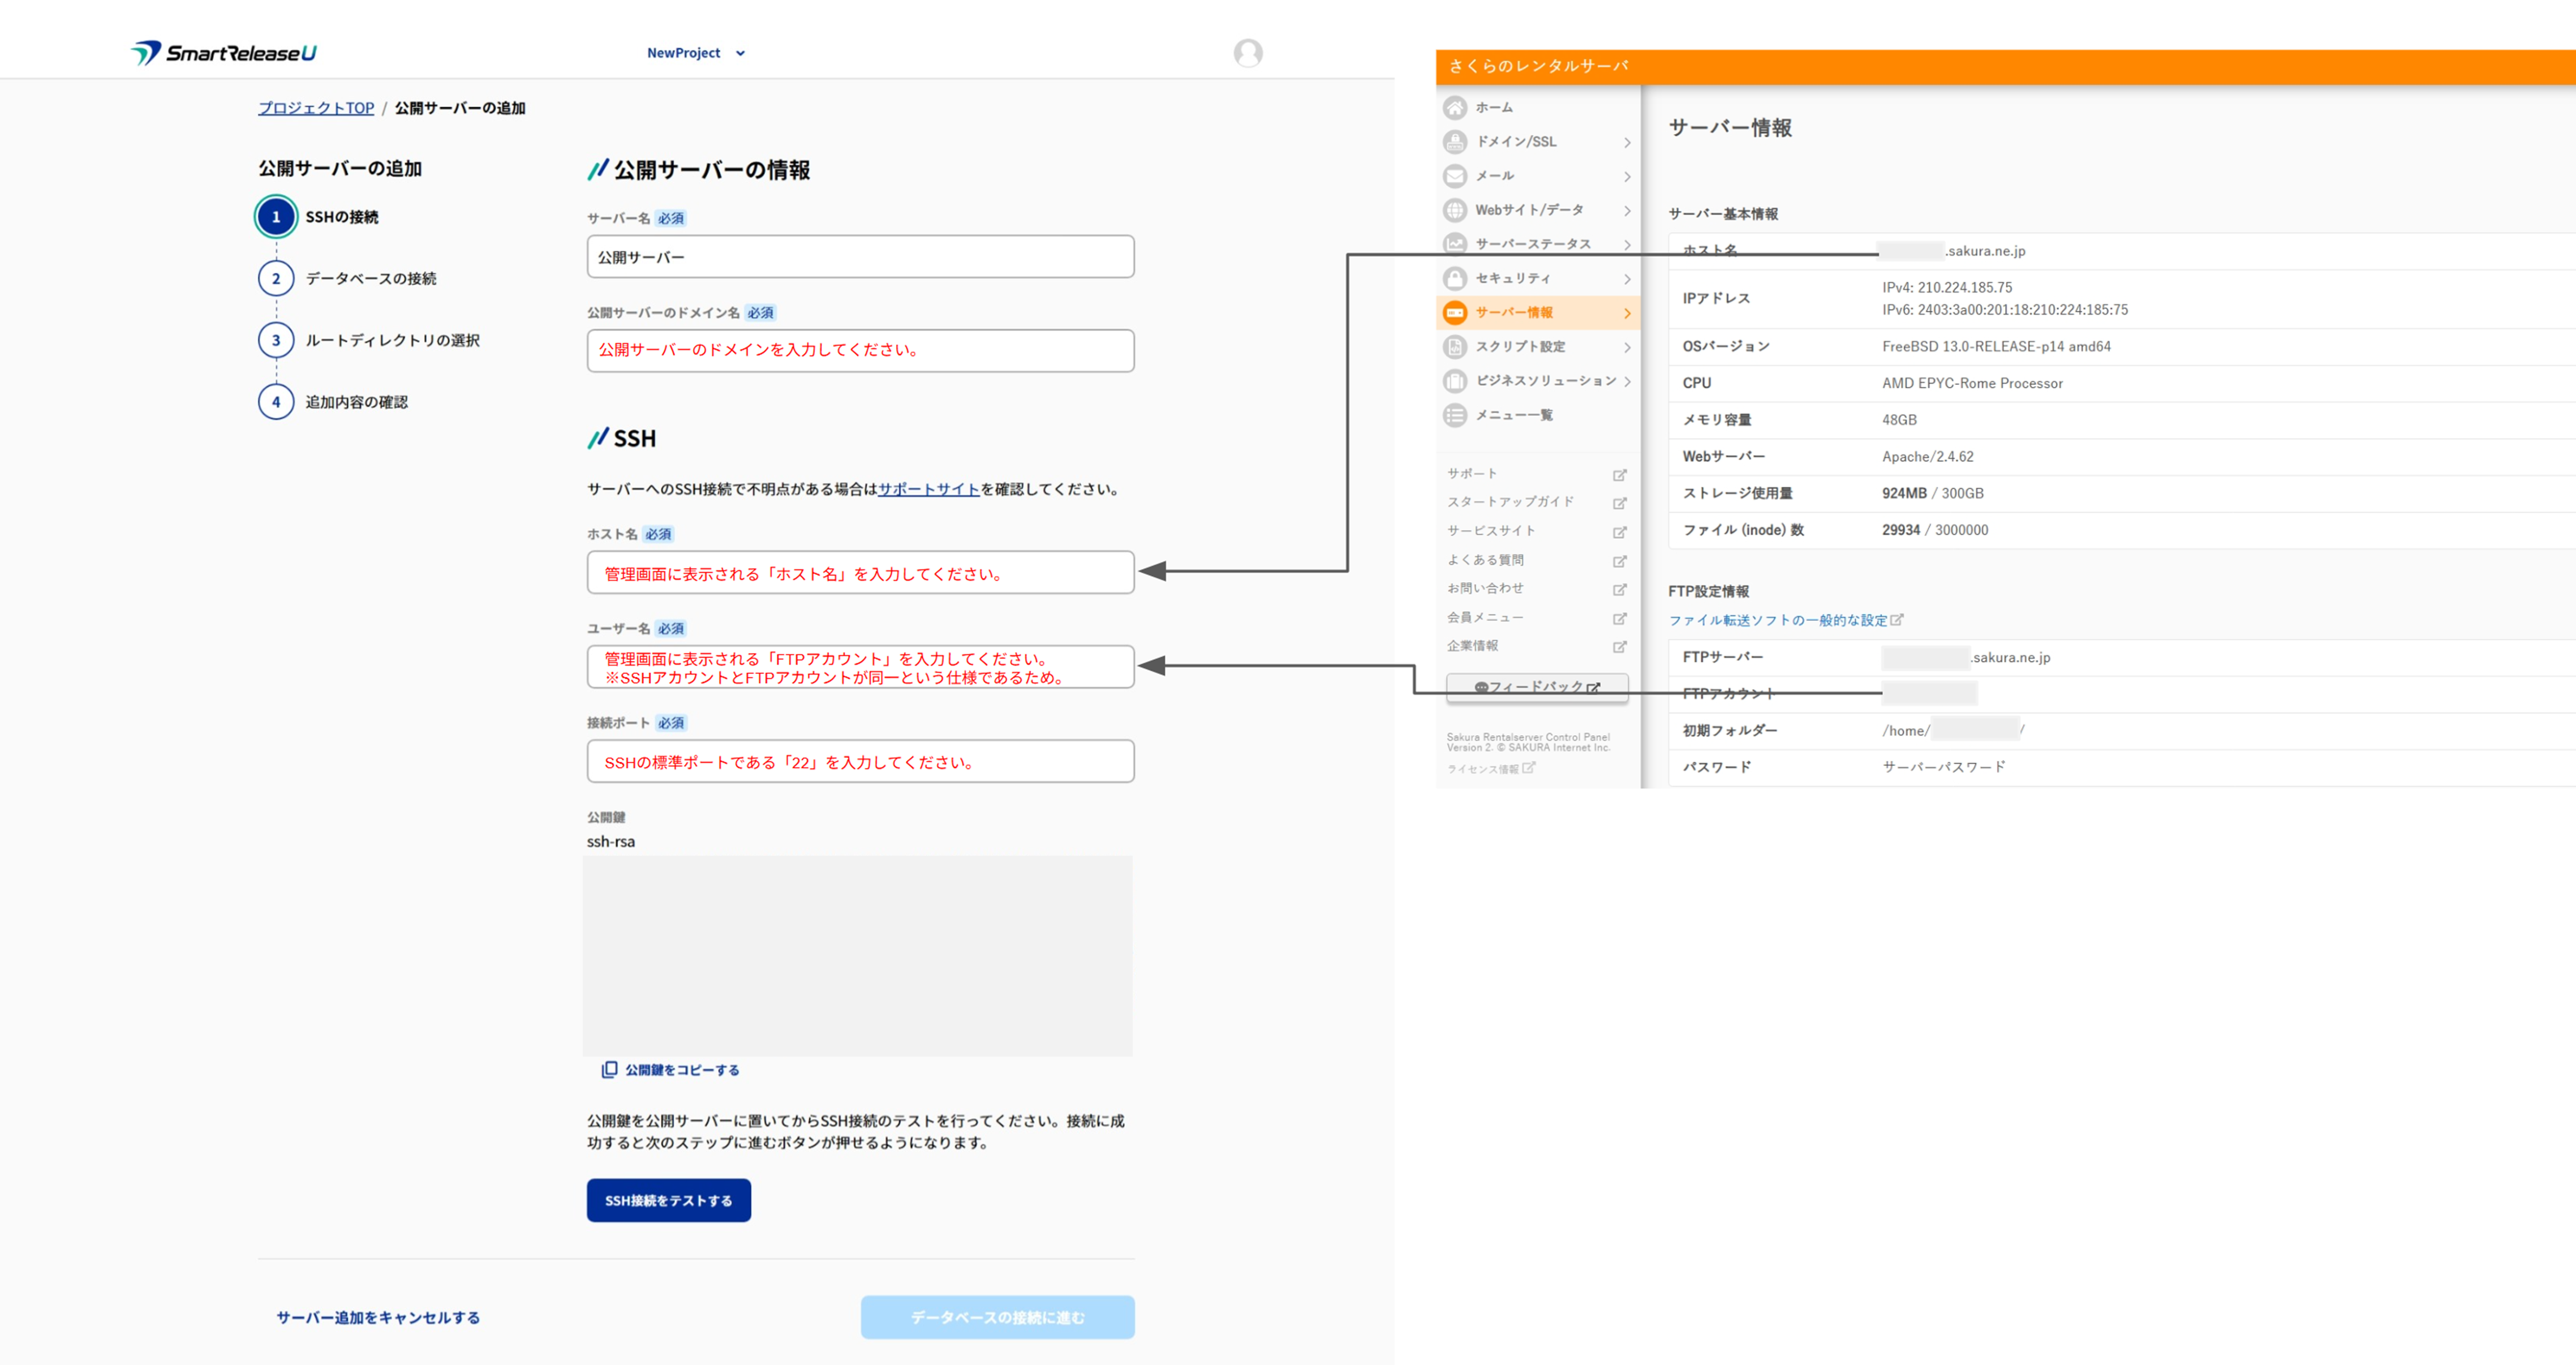This screenshot has width=2576, height=1365.
Task: Click the サーバー名 input field
Action: pyautogui.click(x=860, y=257)
